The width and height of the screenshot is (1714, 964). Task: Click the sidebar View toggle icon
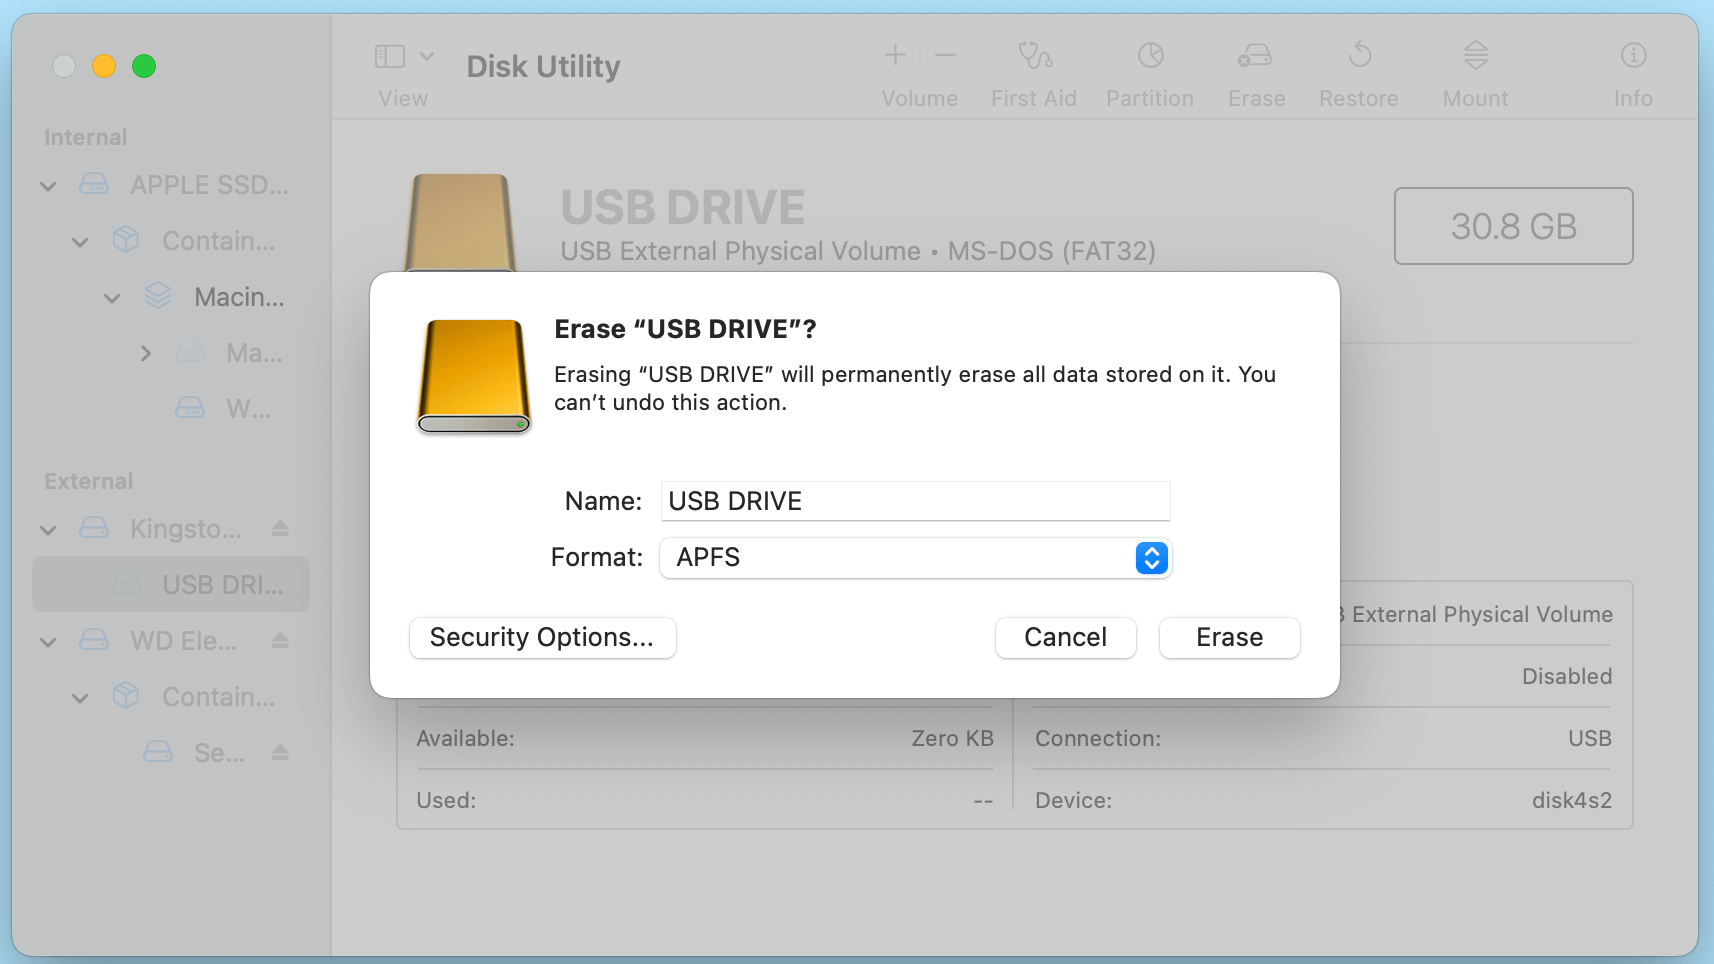(x=390, y=56)
